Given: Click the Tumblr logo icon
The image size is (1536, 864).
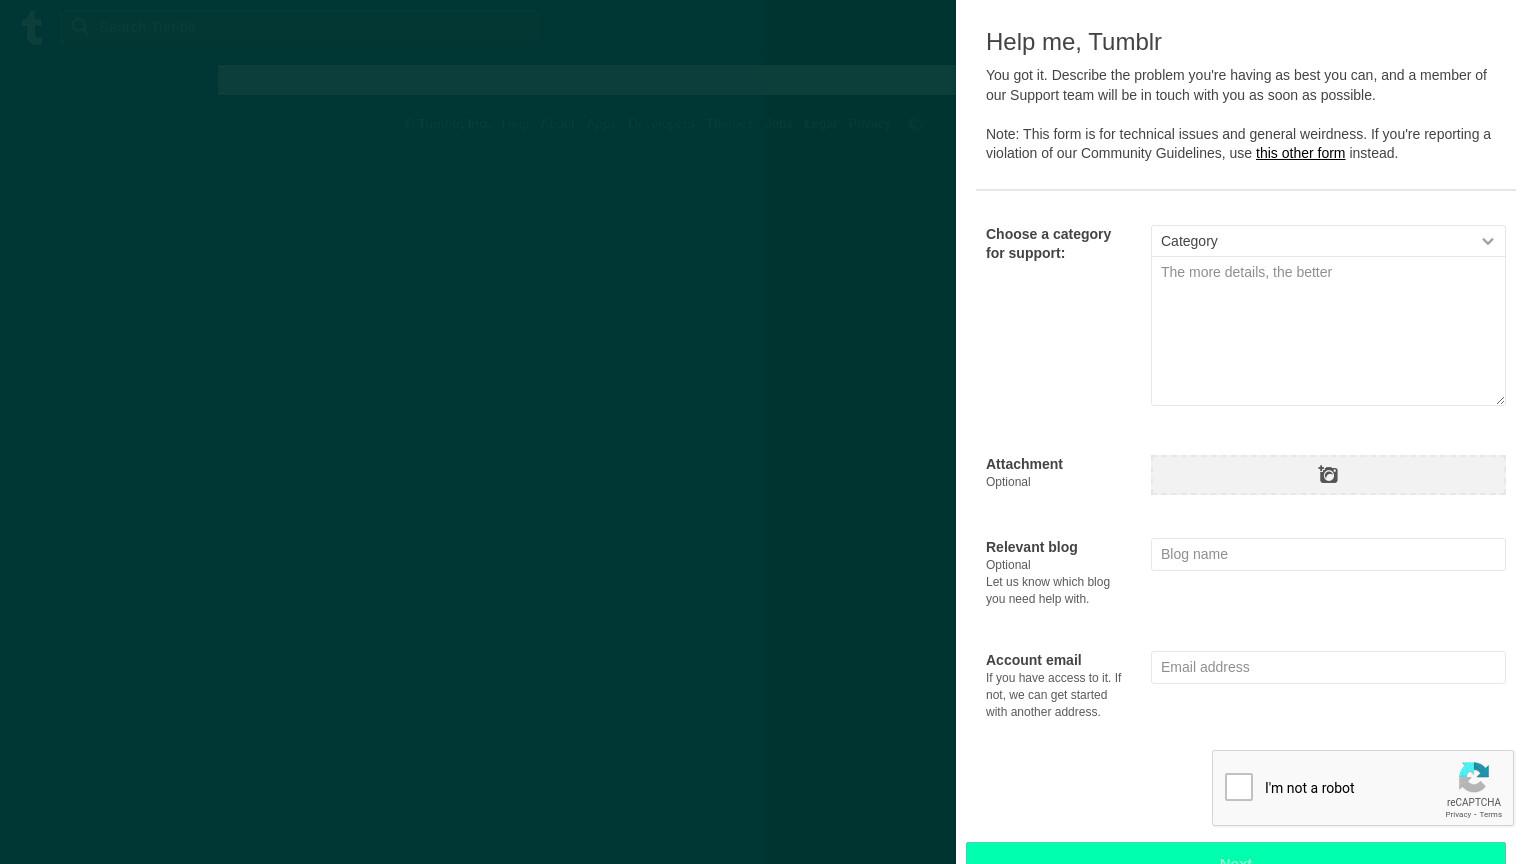Looking at the screenshot, I should [32, 27].
